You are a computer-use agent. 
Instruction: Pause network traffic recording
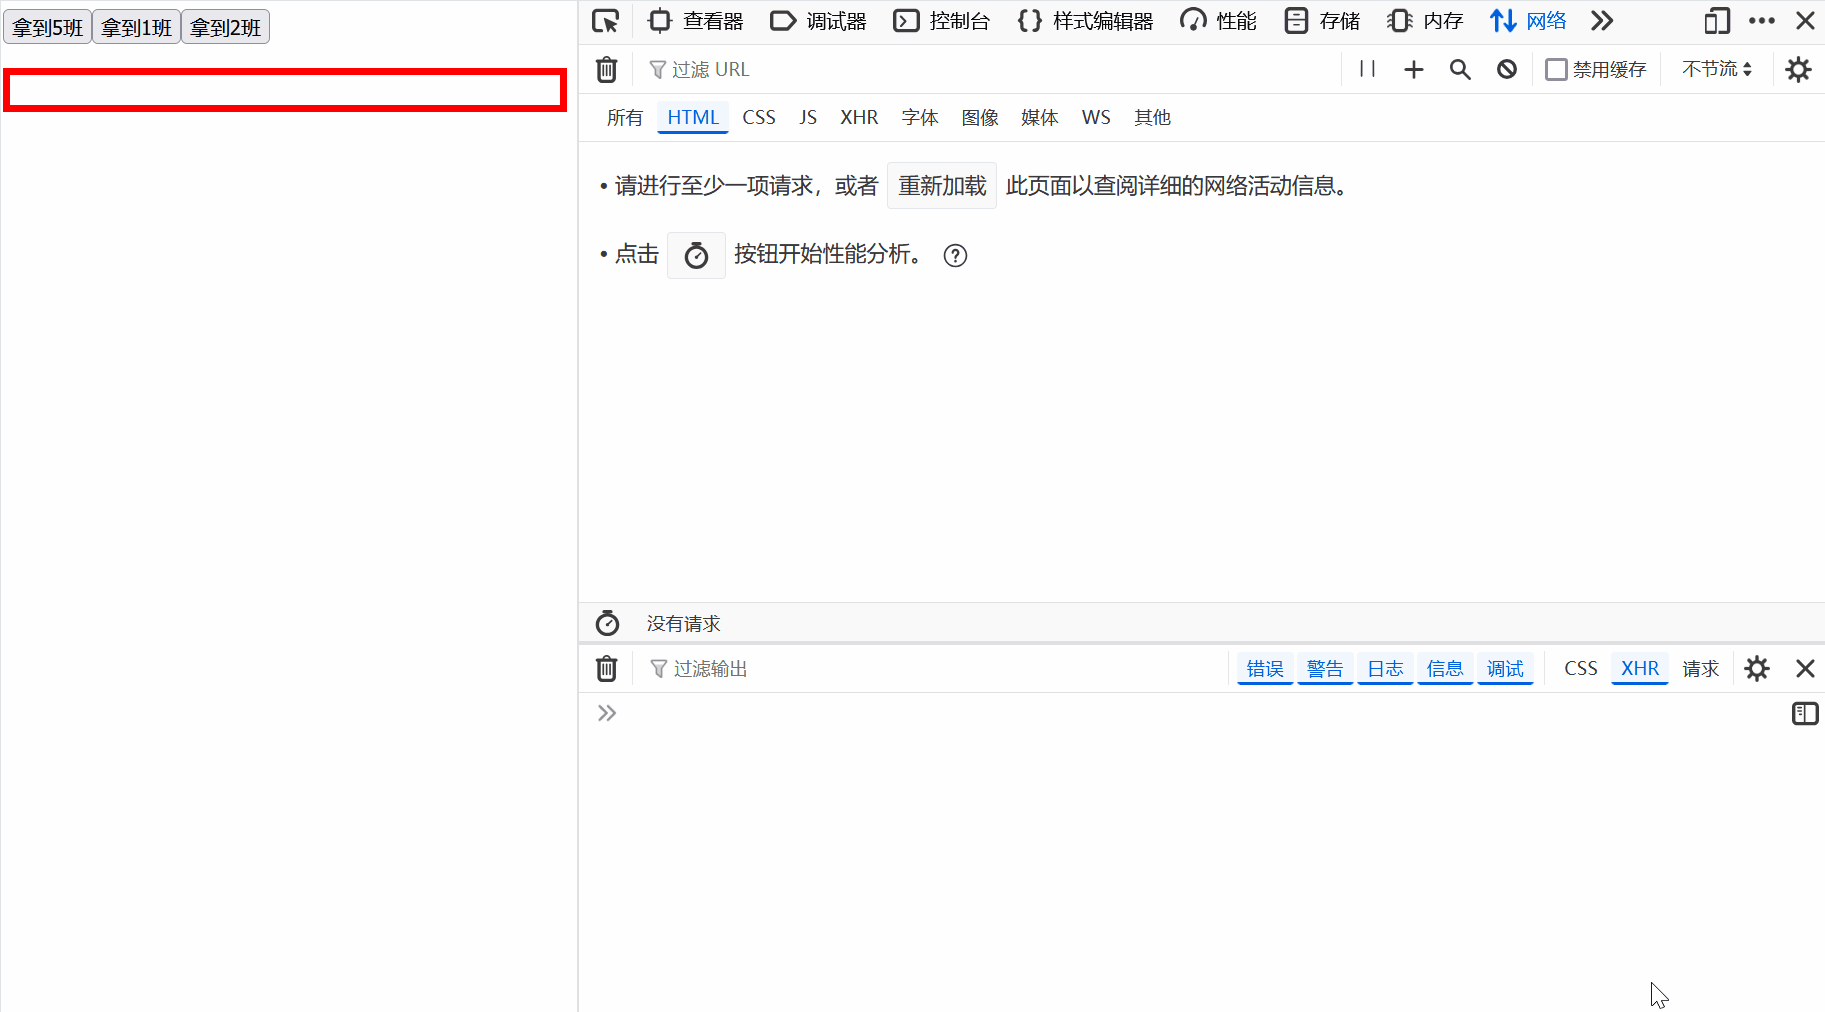tap(1366, 69)
